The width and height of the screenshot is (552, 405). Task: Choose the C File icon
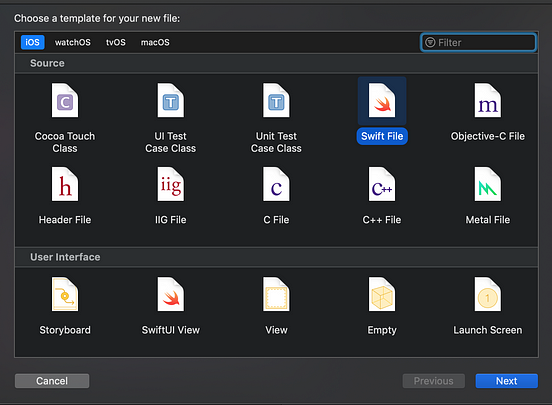(x=276, y=184)
